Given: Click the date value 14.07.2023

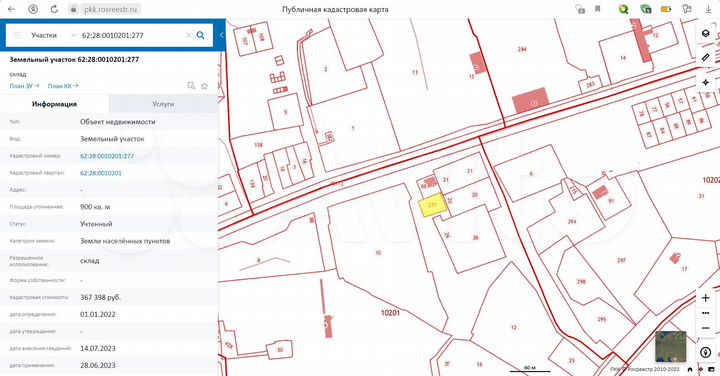Looking at the screenshot, I should 98,348.
